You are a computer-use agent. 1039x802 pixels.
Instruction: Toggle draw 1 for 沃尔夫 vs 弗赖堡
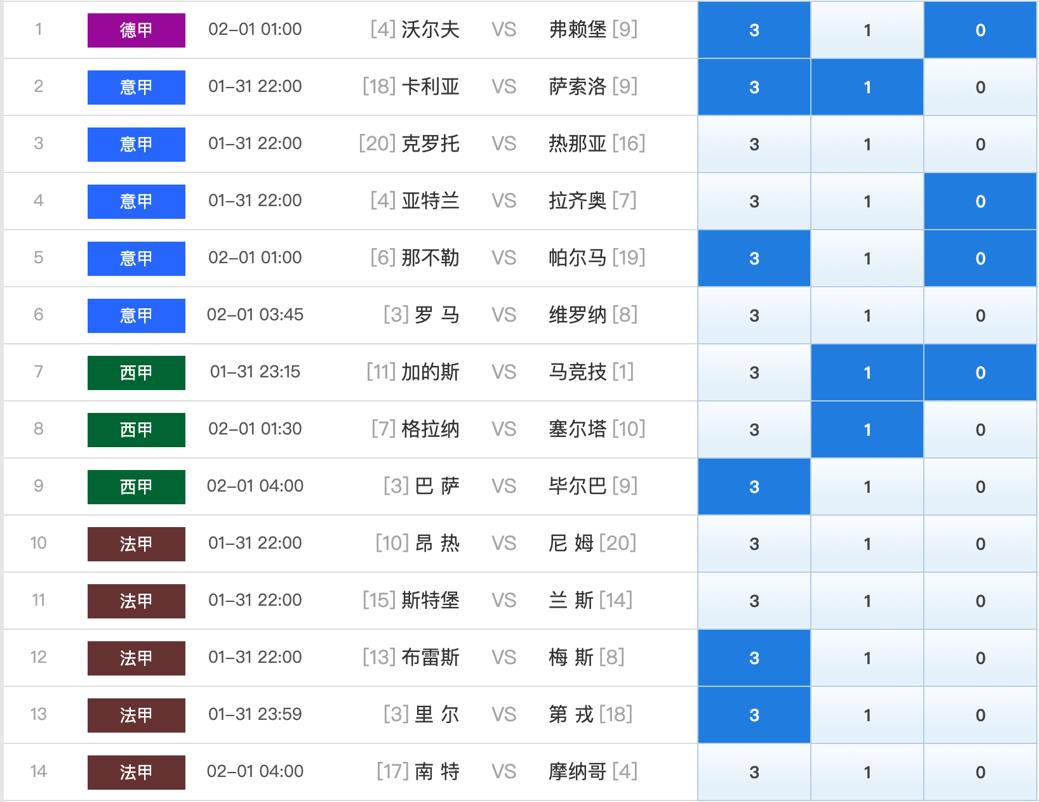(867, 30)
